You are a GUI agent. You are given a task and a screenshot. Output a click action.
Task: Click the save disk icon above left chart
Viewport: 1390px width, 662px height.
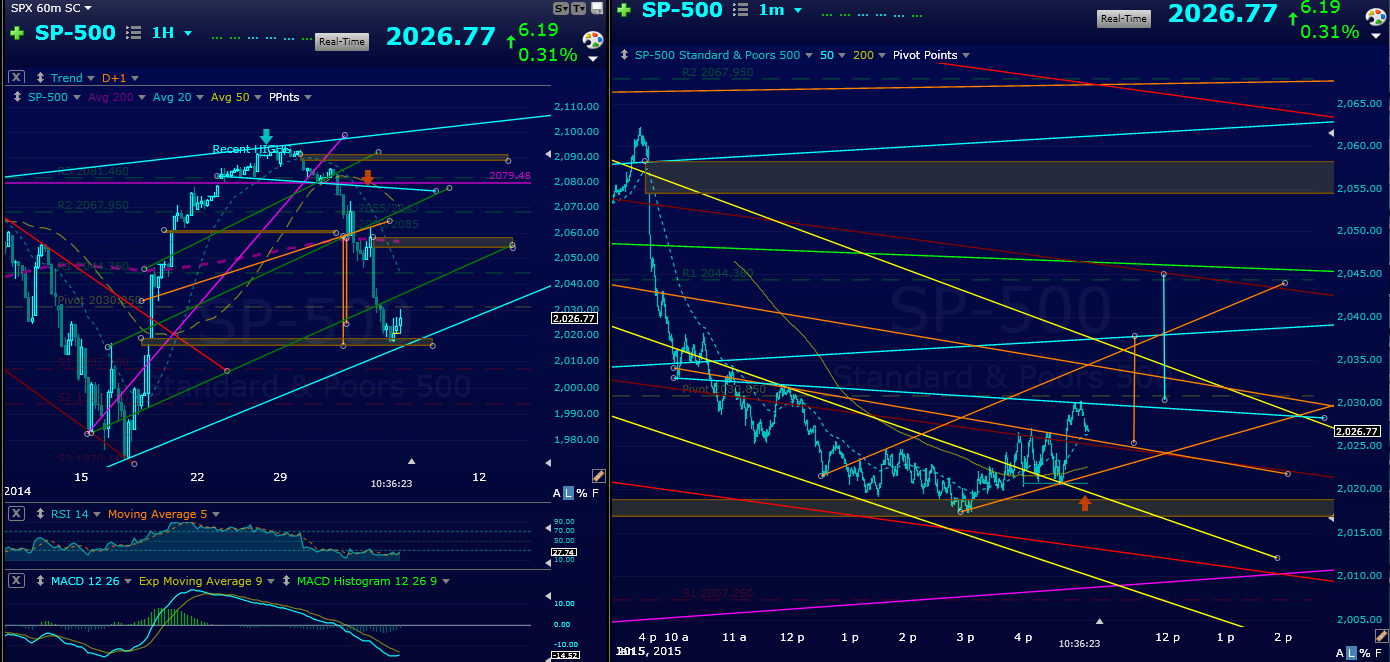(595, 8)
